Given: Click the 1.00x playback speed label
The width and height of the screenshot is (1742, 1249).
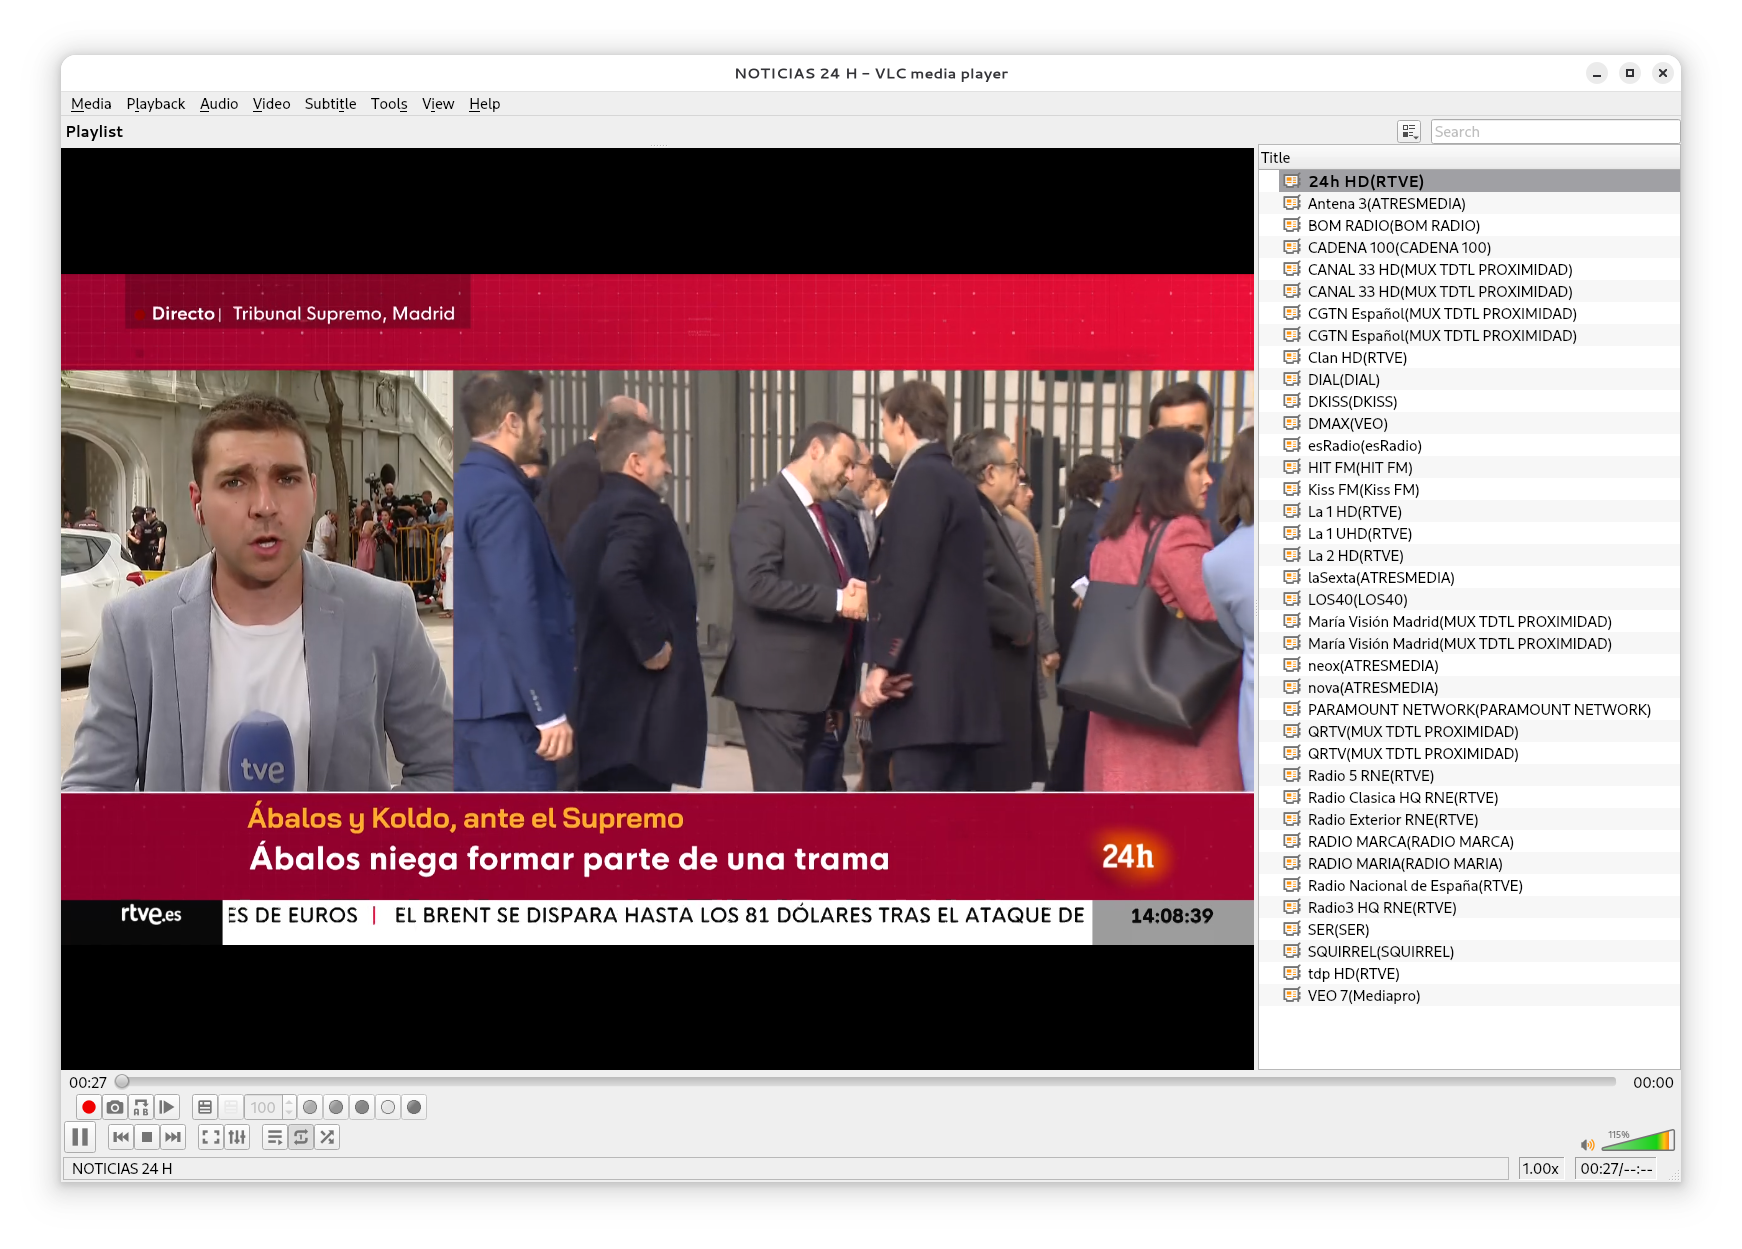Looking at the screenshot, I should [1541, 1169].
